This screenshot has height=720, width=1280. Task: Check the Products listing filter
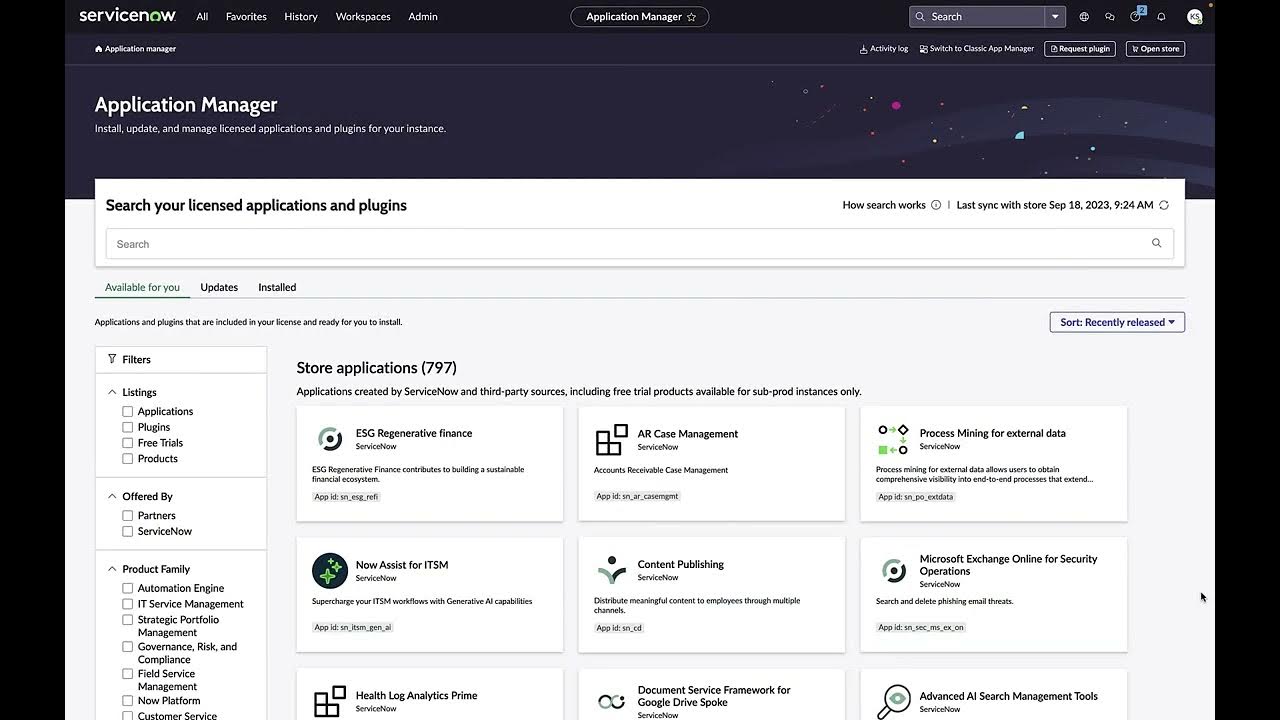pyautogui.click(x=127, y=459)
